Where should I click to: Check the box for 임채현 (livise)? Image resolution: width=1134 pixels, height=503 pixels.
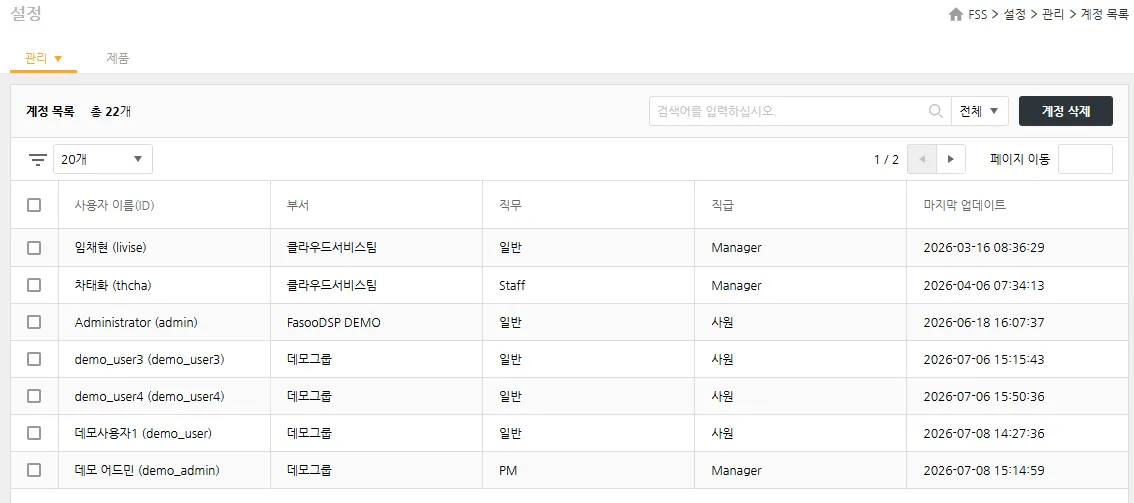34,248
